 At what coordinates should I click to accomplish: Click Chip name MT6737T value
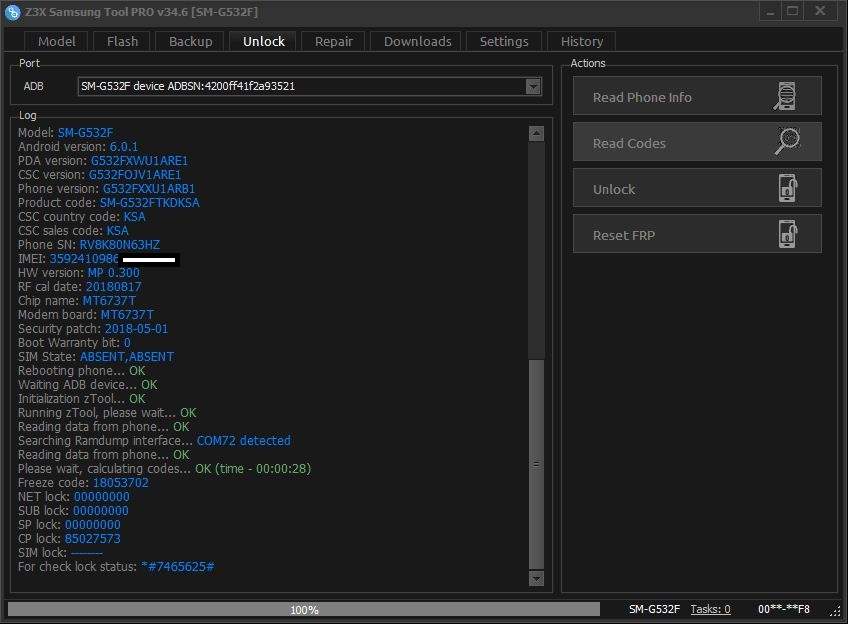[x=109, y=301]
